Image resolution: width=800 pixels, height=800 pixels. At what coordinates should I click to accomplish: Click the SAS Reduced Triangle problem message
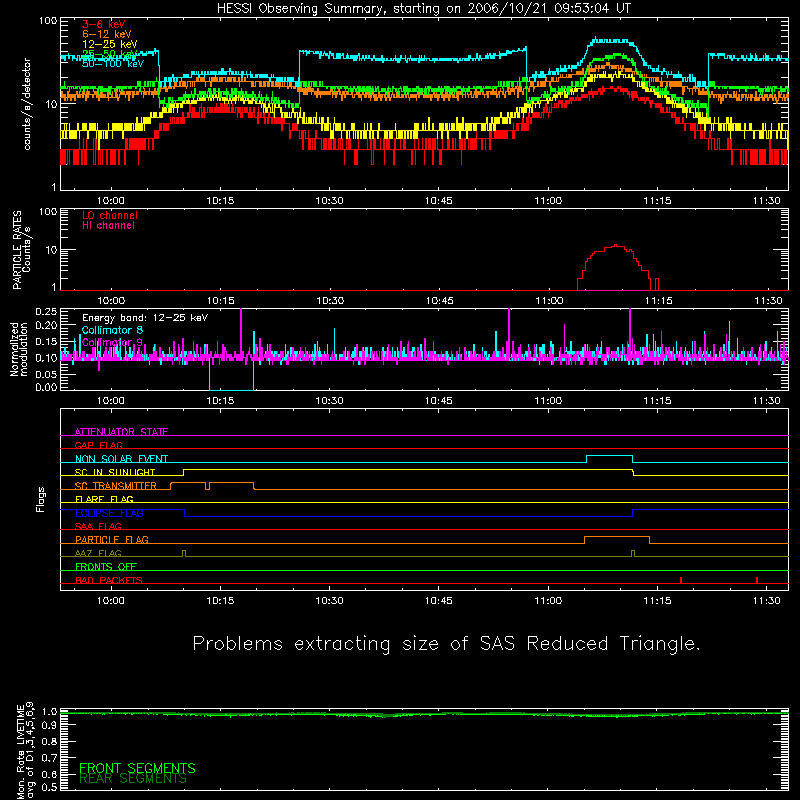446,644
